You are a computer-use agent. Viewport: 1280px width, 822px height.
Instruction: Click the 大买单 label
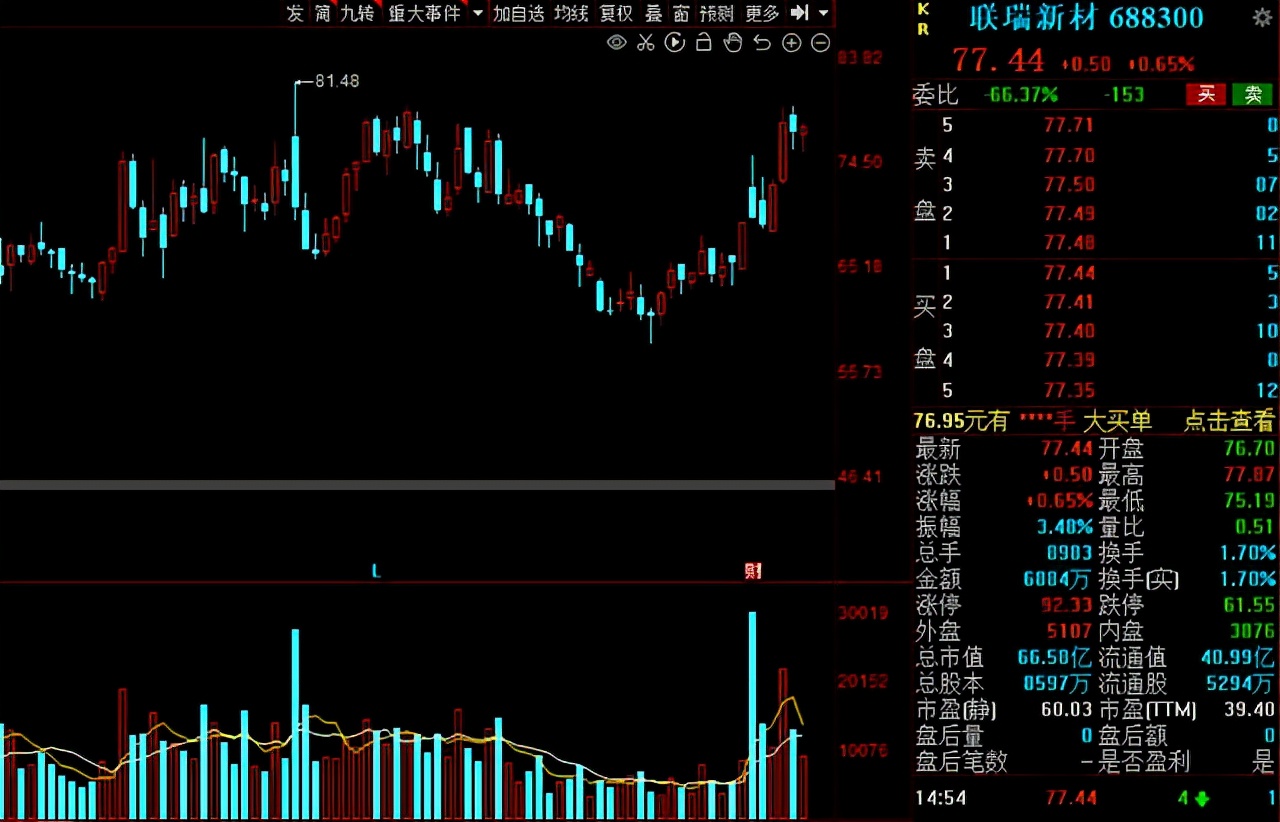pos(1118,421)
